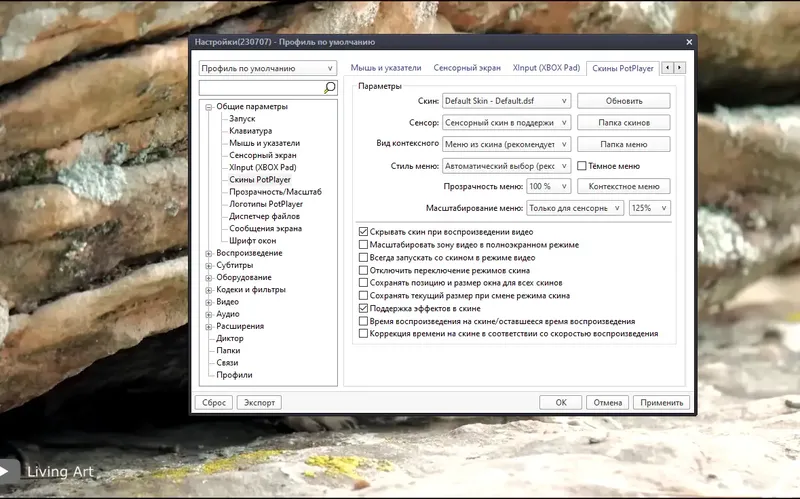The width and height of the screenshot is (800, 499).
Task: Confirm settings with OK button
Action: pos(561,403)
